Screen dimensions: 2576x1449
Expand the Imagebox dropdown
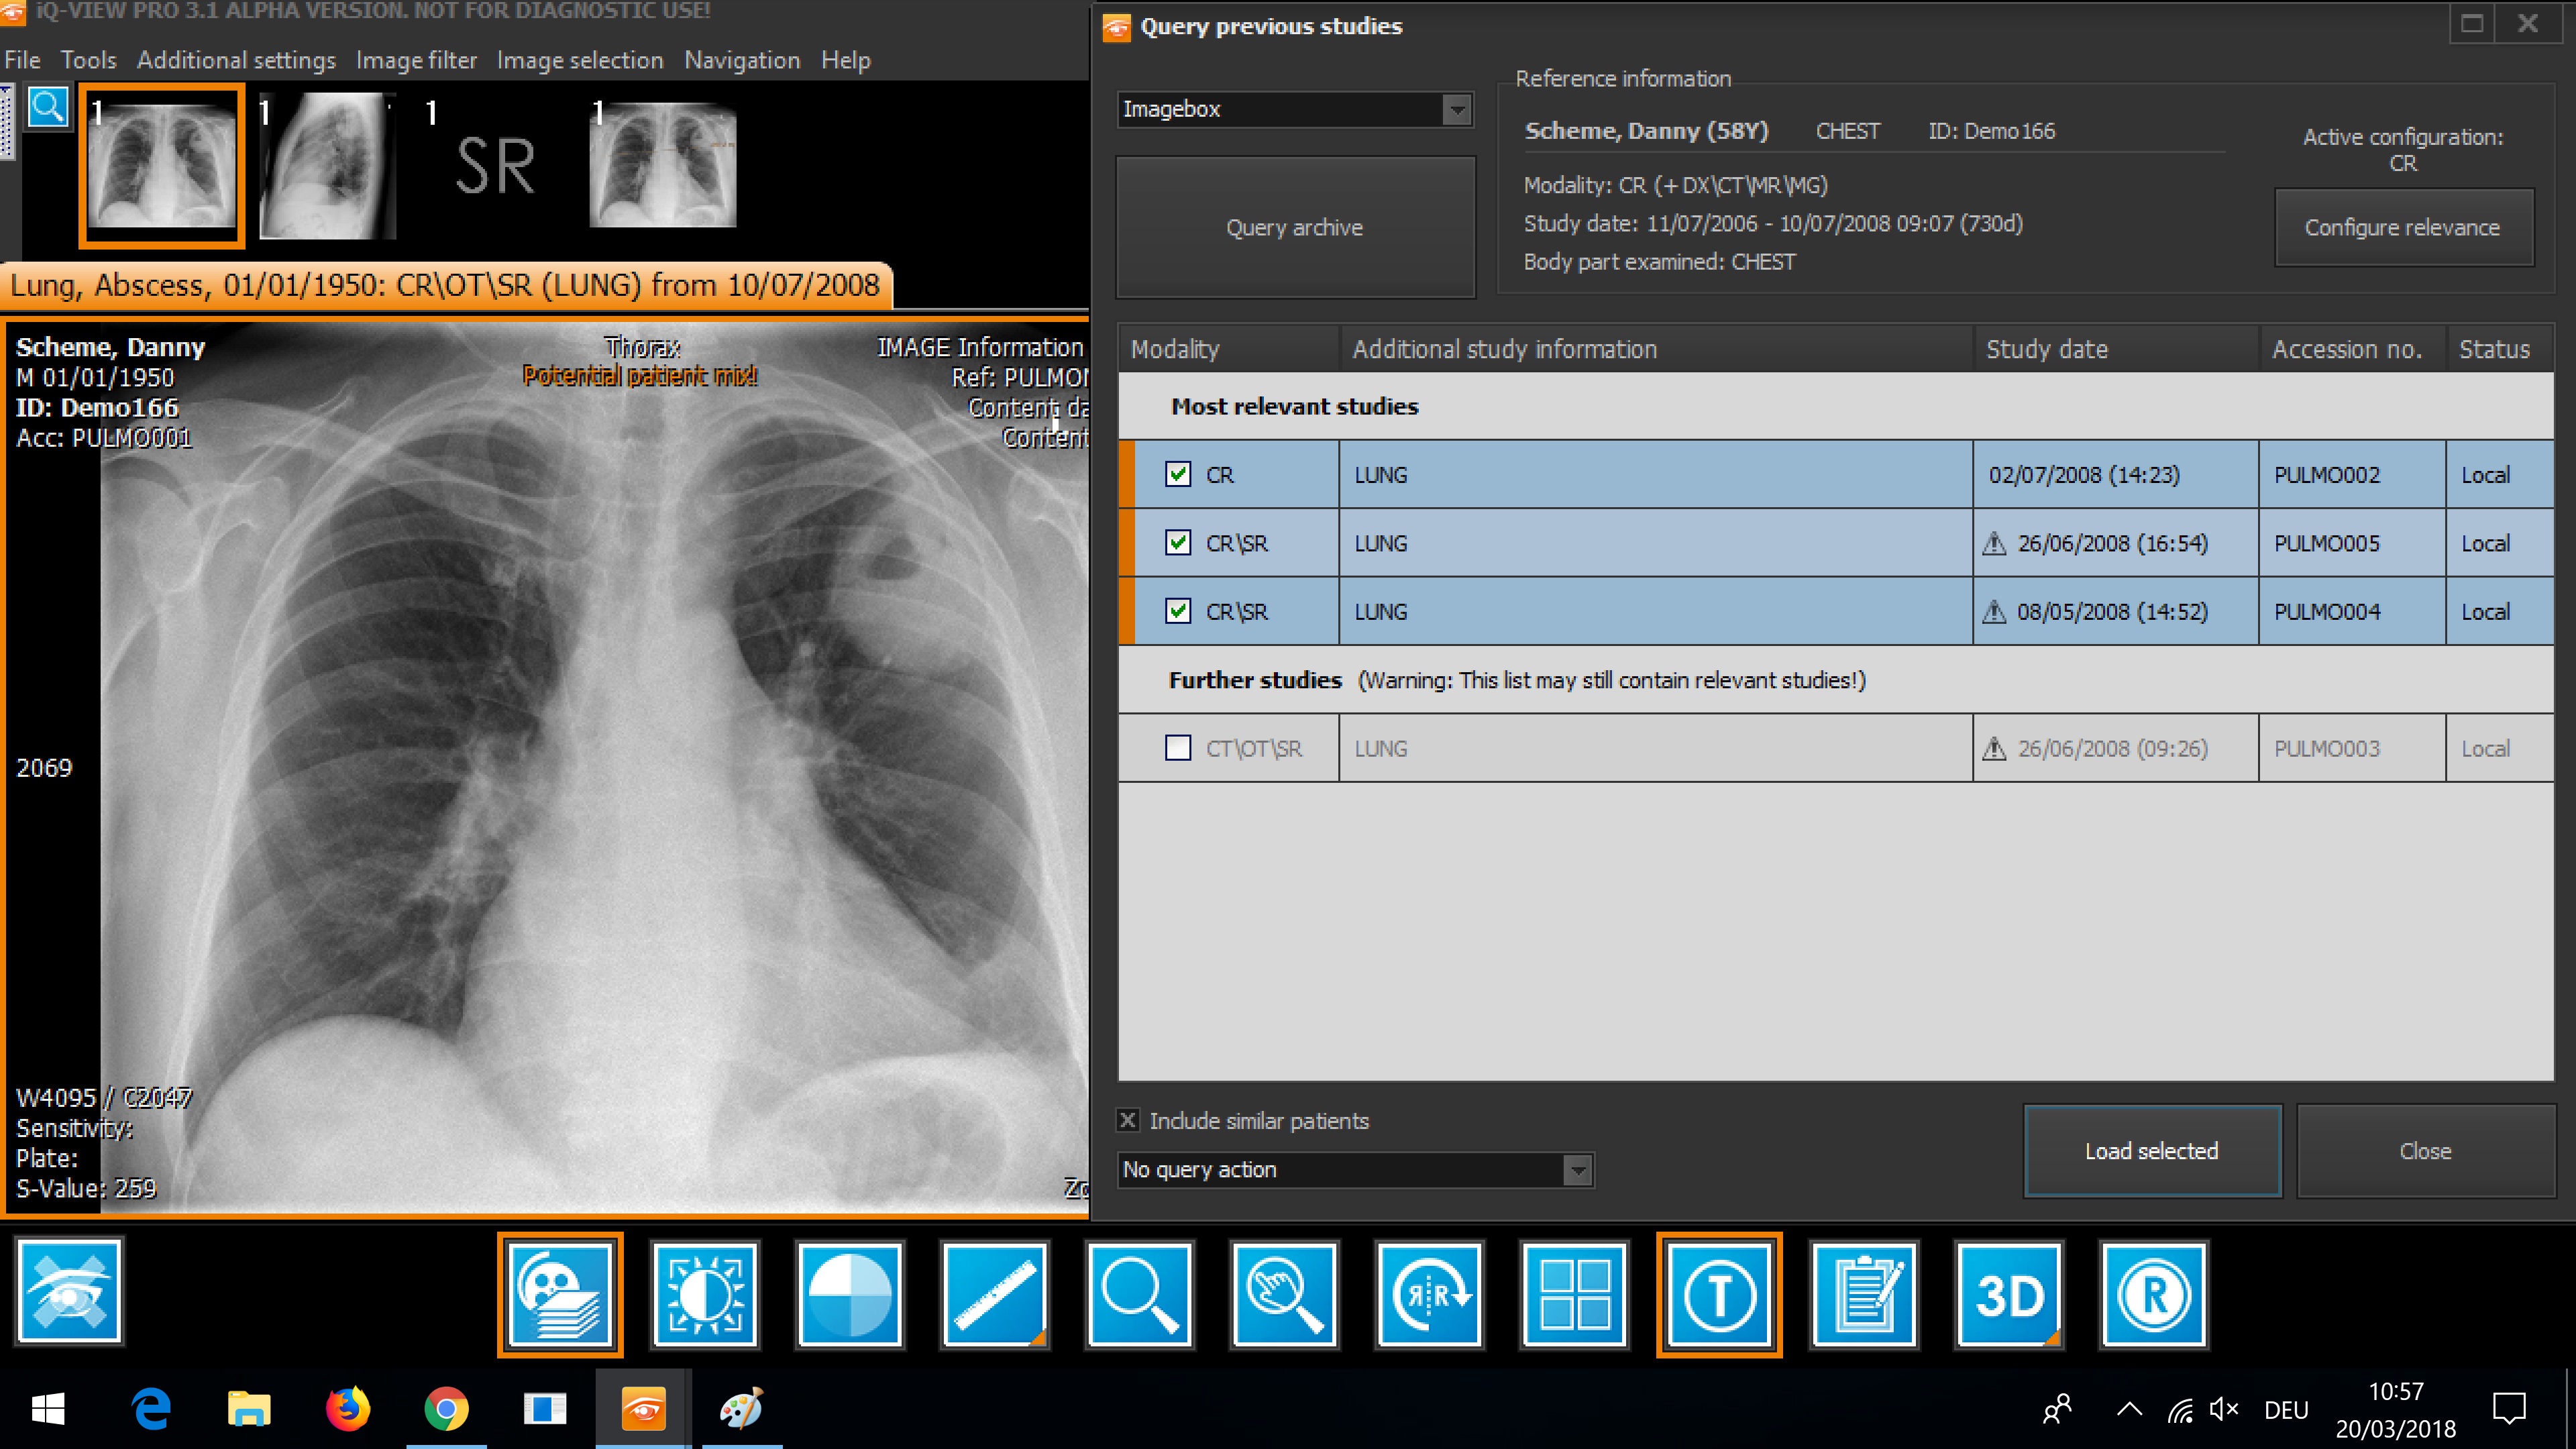[x=1456, y=109]
